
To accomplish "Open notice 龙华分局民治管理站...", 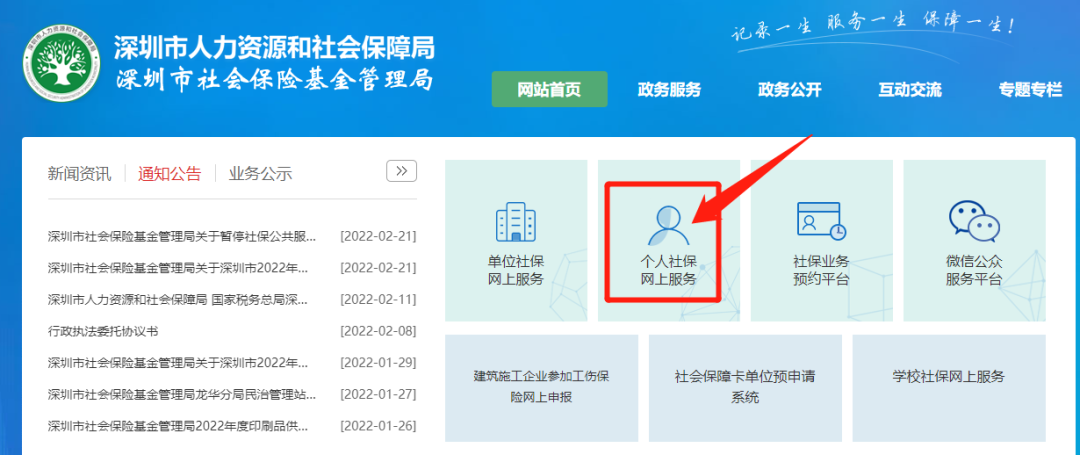I will point(182,394).
